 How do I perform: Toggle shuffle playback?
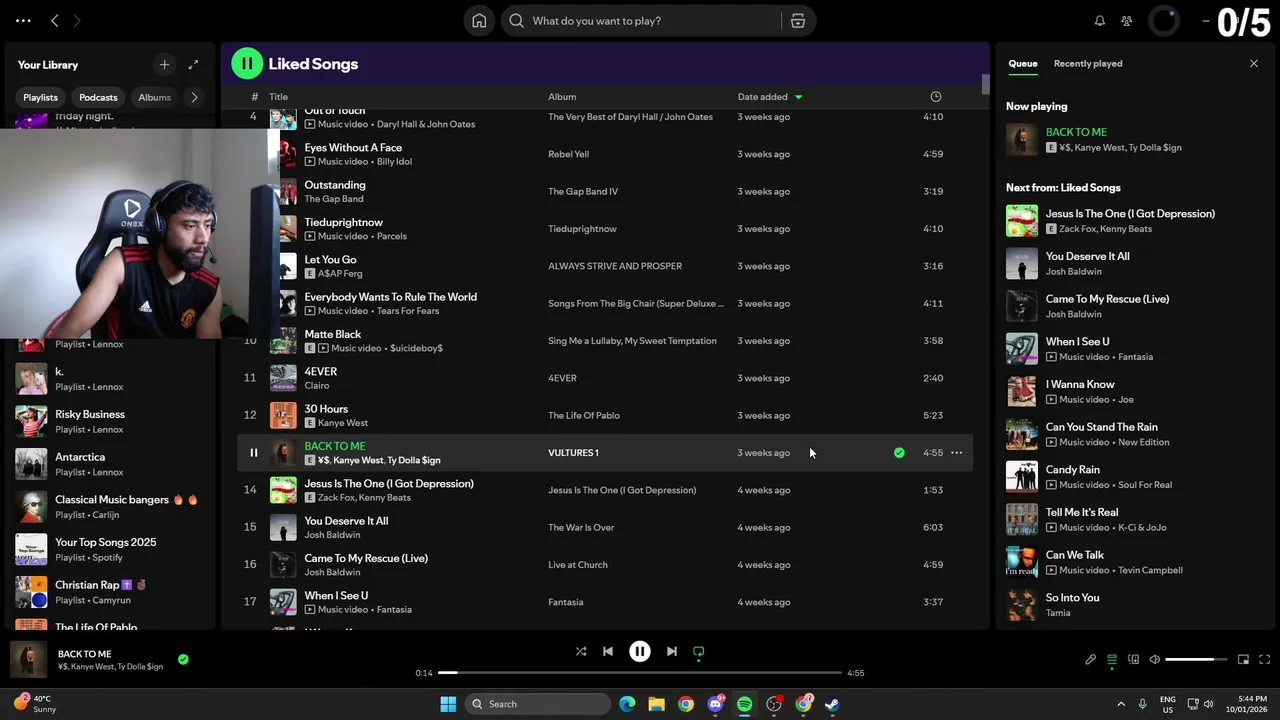[x=581, y=651]
